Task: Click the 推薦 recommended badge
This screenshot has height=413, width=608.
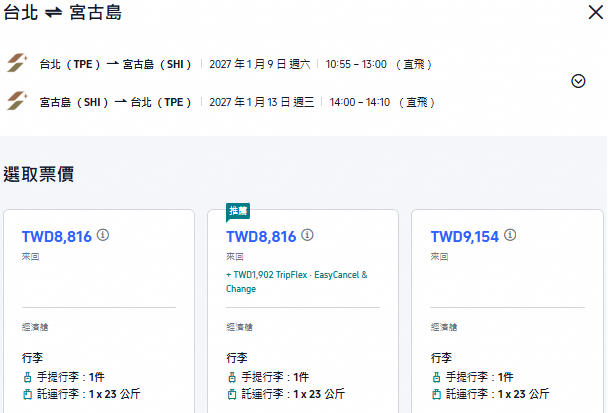Action: pyautogui.click(x=238, y=212)
